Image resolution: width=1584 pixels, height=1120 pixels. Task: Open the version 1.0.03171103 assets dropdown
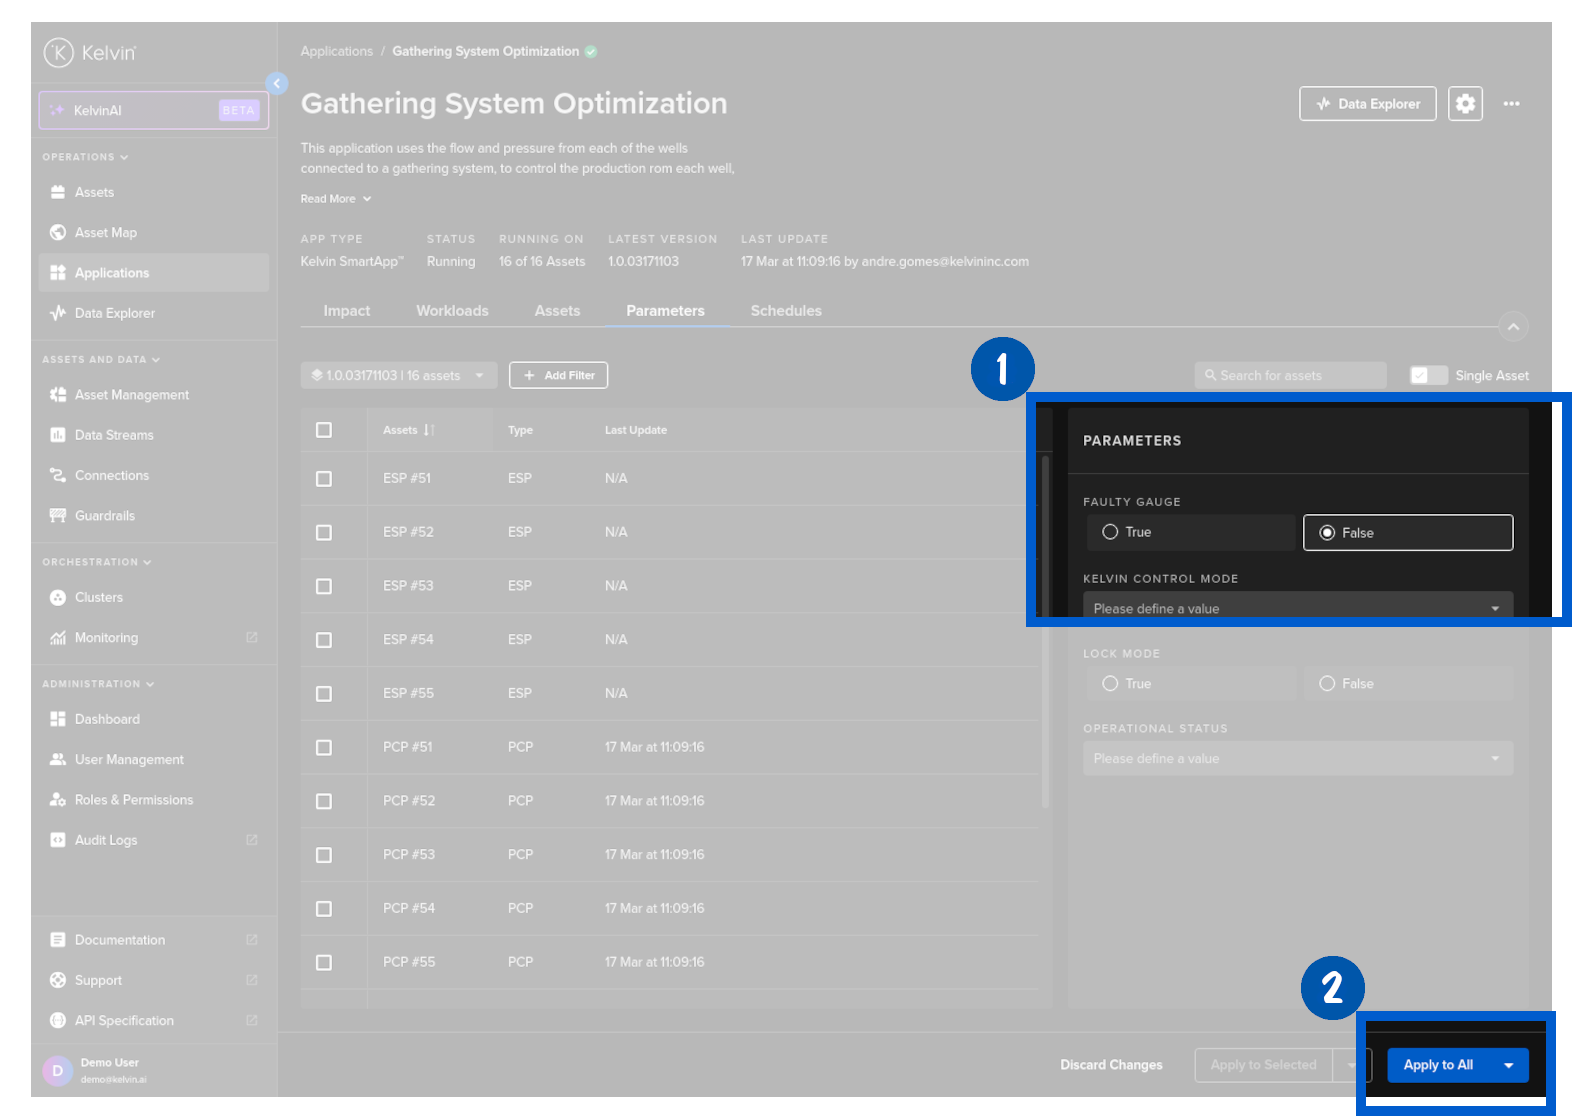(398, 375)
